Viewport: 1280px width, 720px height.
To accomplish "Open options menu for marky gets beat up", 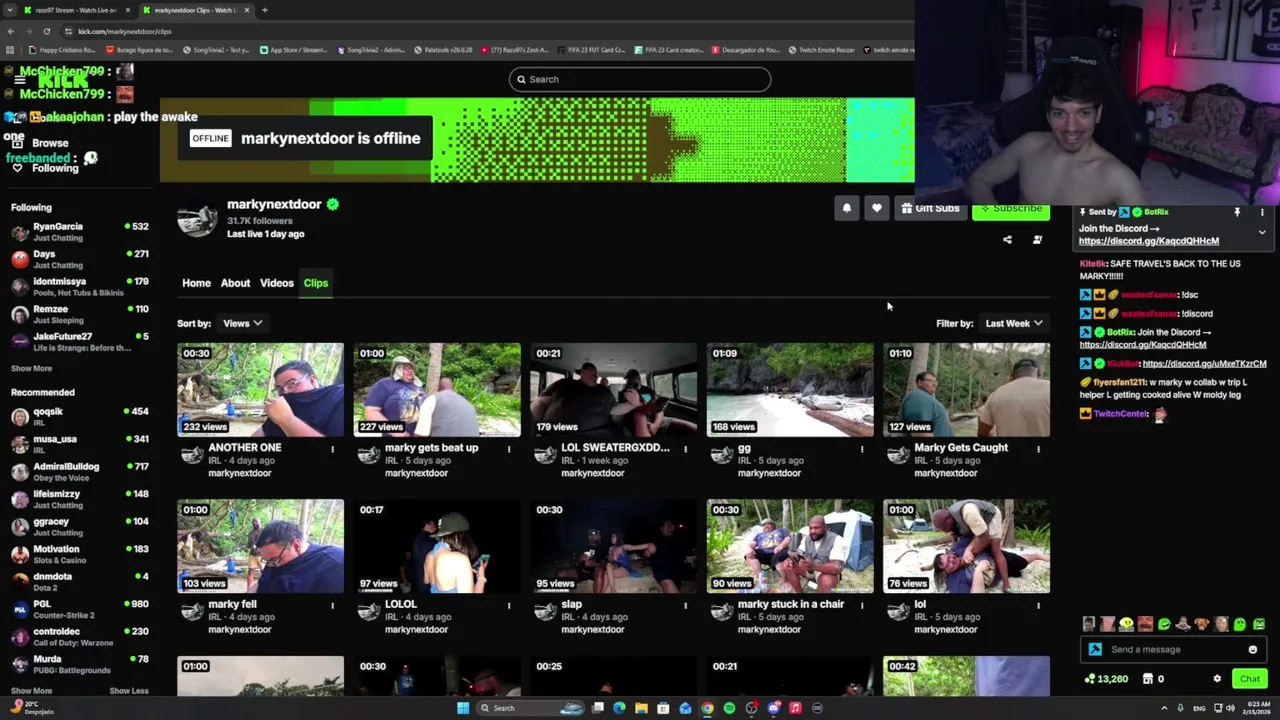I will click(509, 449).
